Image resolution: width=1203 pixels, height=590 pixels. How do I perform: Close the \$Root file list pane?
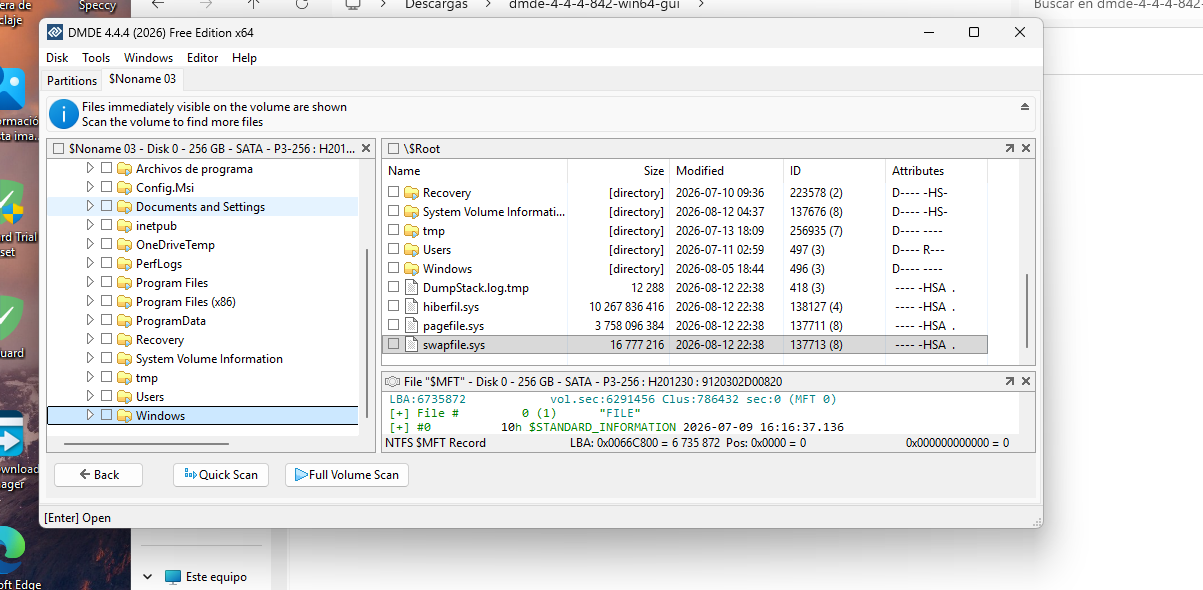[1026, 148]
